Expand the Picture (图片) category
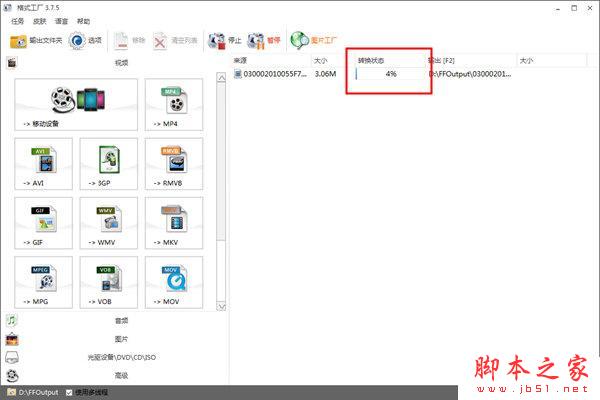This screenshot has height=400, width=600. pyautogui.click(x=120, y=339)
